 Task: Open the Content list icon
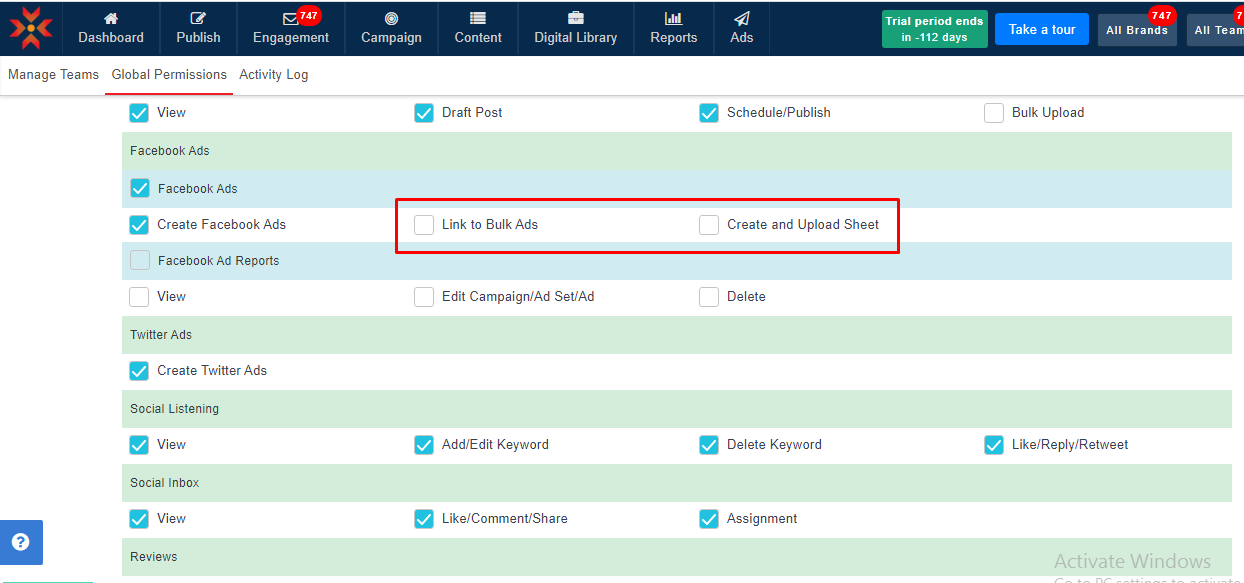478,18
